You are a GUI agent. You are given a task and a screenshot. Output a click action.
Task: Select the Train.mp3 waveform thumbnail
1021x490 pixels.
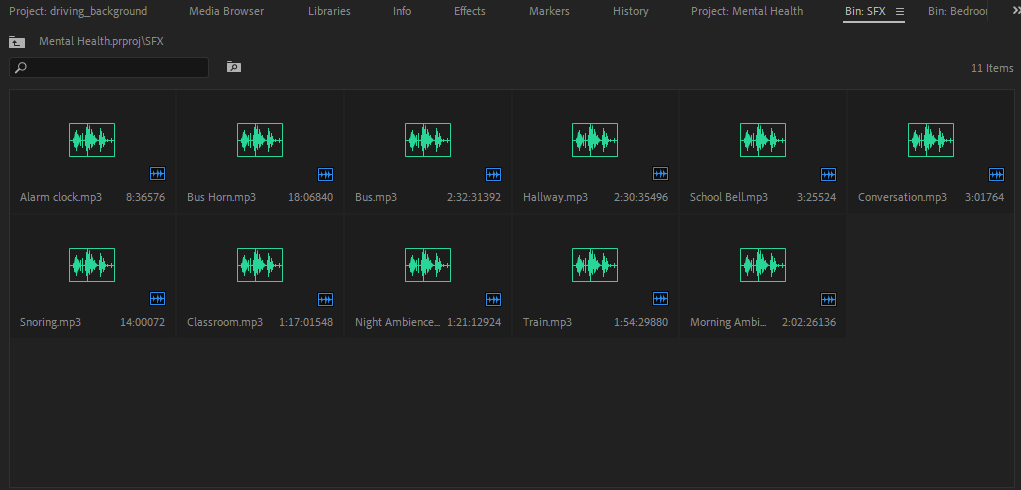595,265
